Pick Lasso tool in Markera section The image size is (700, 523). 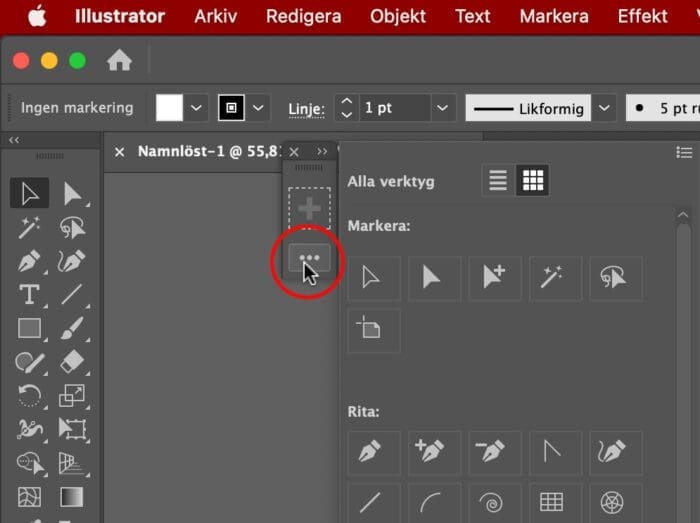(616, 278)
